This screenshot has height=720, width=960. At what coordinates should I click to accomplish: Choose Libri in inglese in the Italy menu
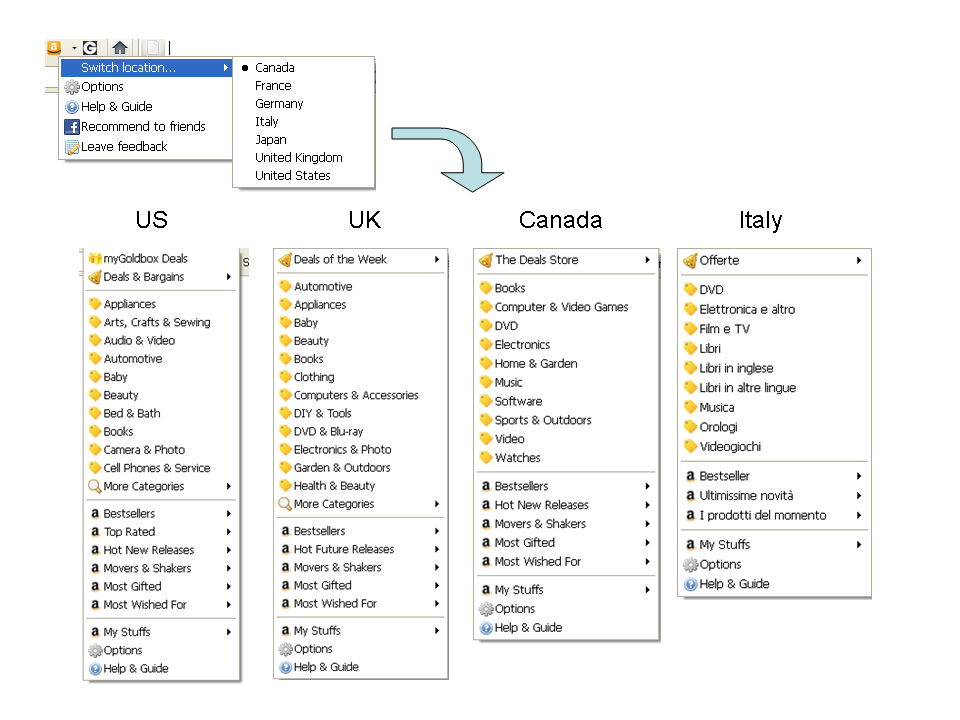pos(736,368)
